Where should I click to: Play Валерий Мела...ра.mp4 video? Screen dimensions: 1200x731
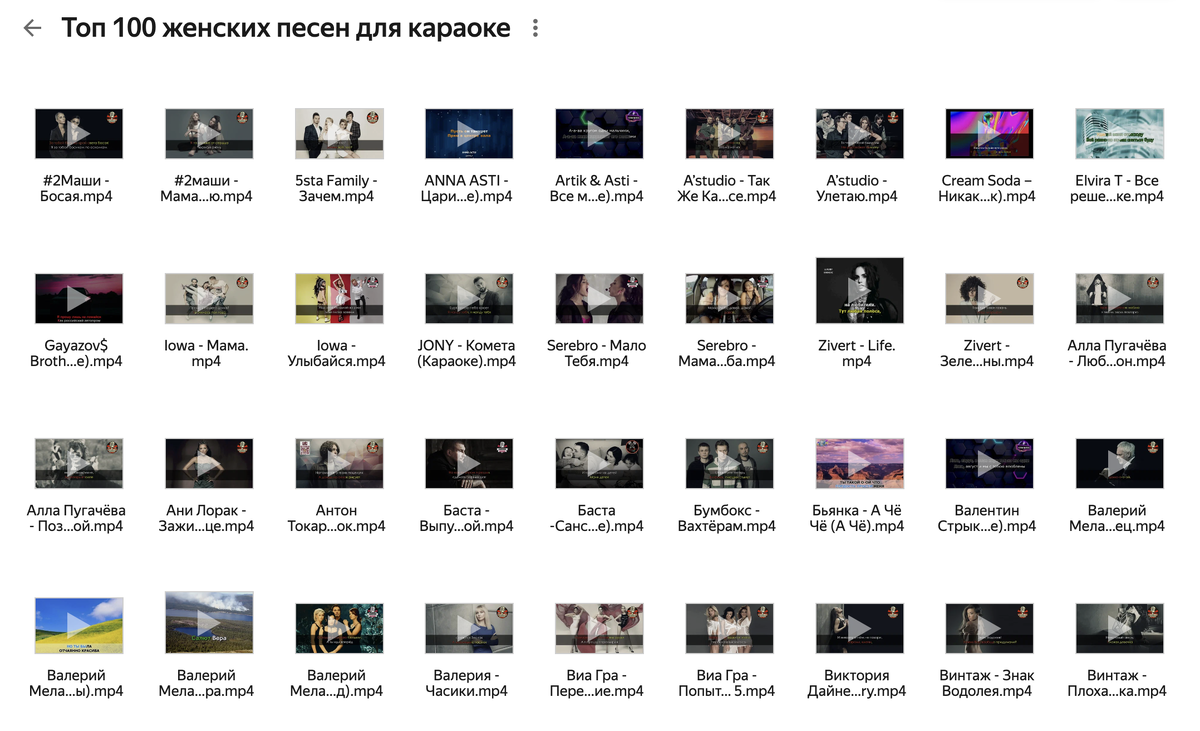(209, 625)
